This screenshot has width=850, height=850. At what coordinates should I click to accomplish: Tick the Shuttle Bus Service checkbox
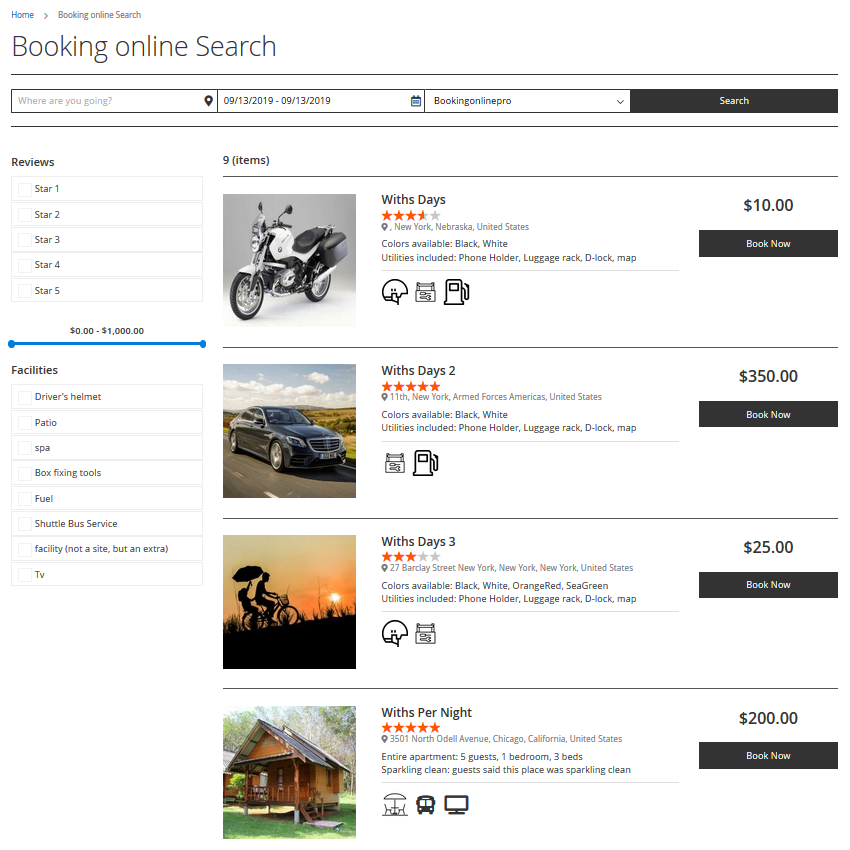pos(24,524)
